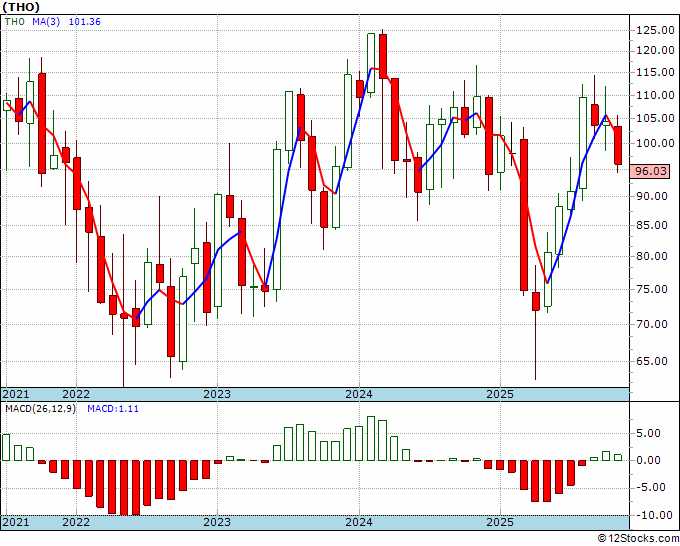Click the 115.00 price axis label

[655, 72]
